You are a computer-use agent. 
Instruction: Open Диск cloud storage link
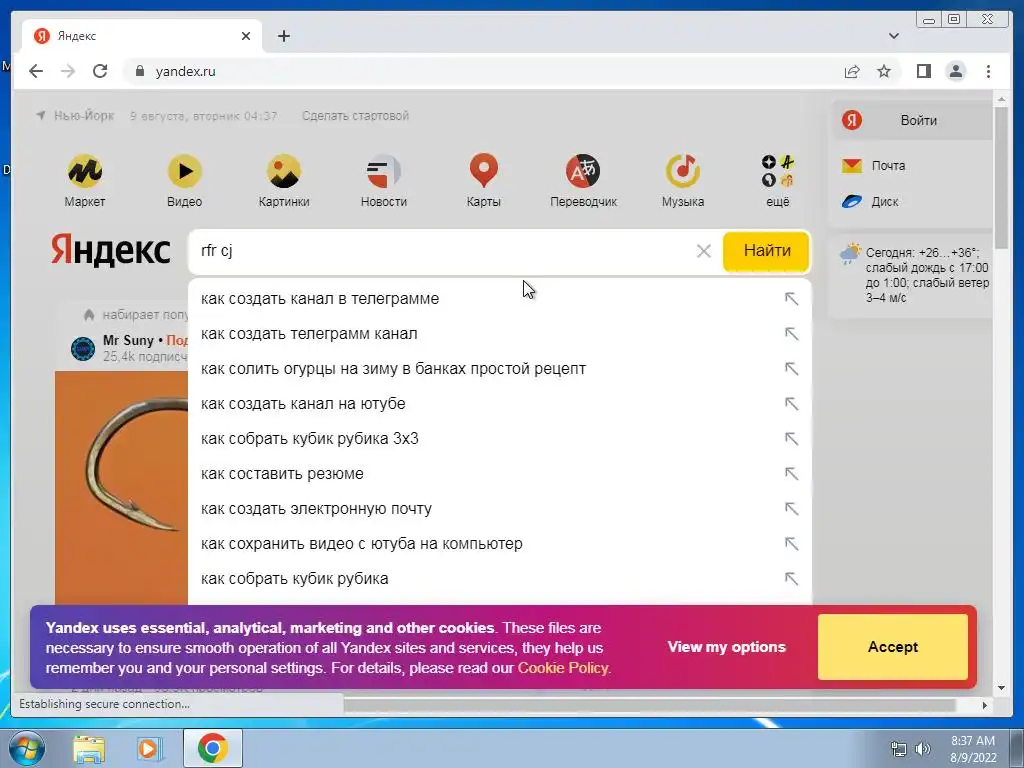pos(870,202)
